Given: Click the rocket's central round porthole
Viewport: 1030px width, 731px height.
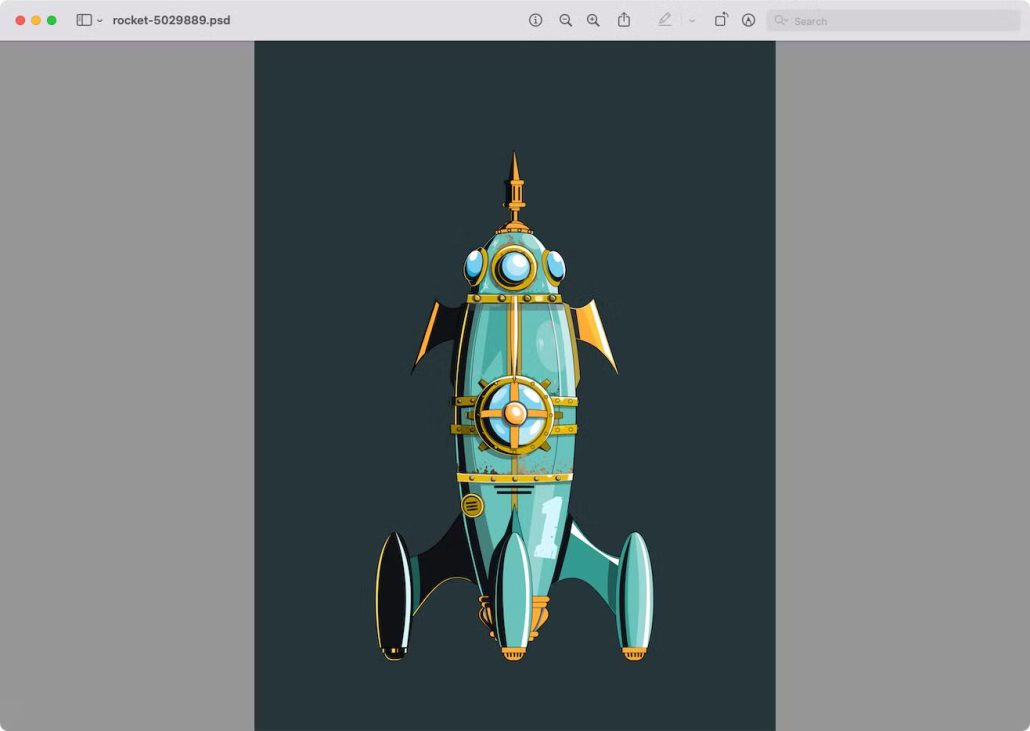Looking at the screenshot, I should pos(515,413).
